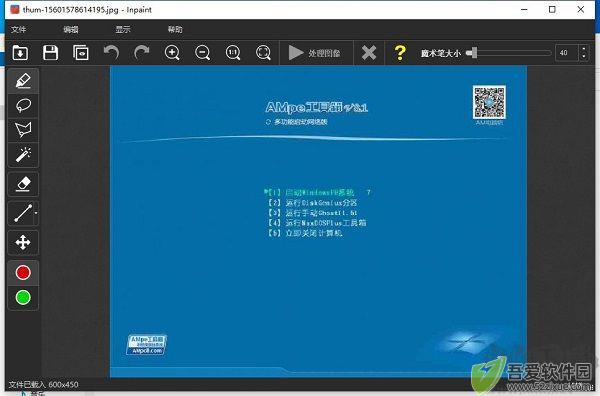Open the 文件 (File) menu
600x396 pixels.
[18, 29]
